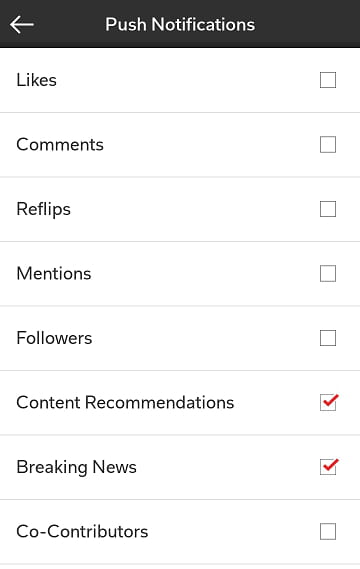The width and height of the screenshot is (360, 569).
Task: Enable Followers push notifications checkbox
Action: click(328, 338)
